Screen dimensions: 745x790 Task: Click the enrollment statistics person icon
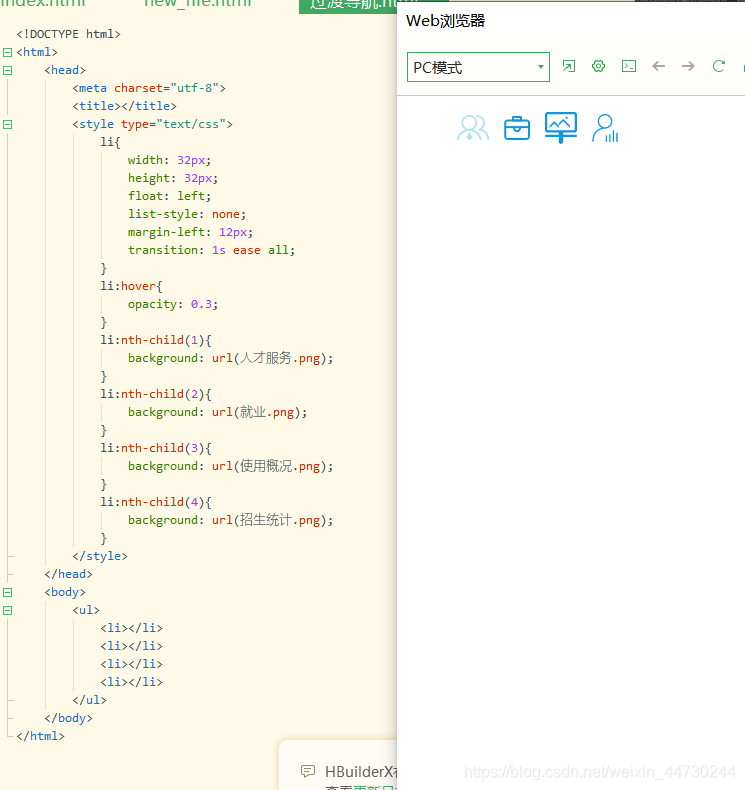click(x=605, y=128)
